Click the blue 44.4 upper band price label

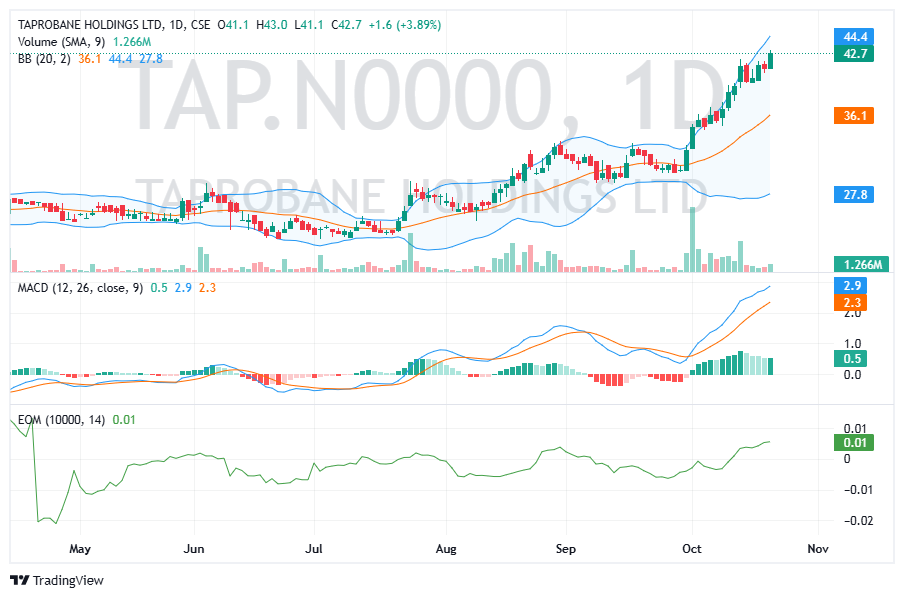tap(854, 37)
